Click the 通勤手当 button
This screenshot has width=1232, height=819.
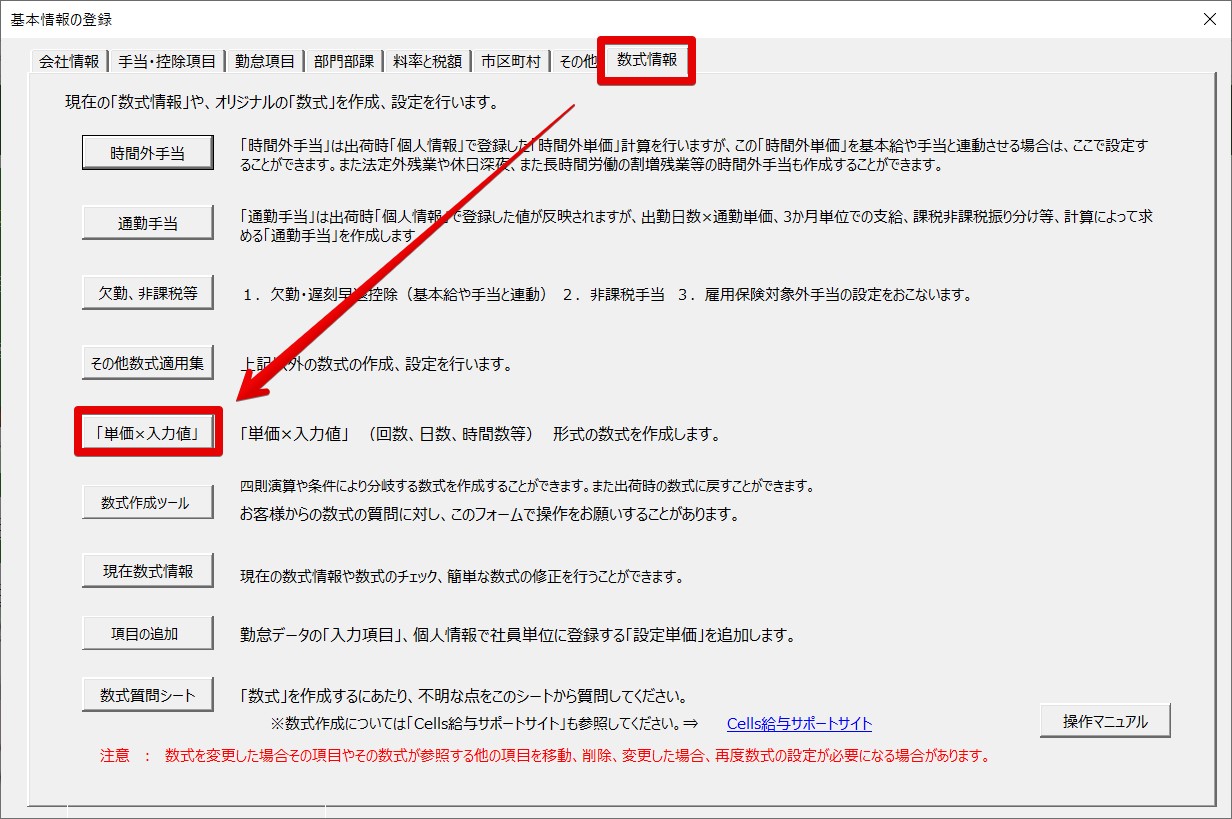(x=147, y=221)
